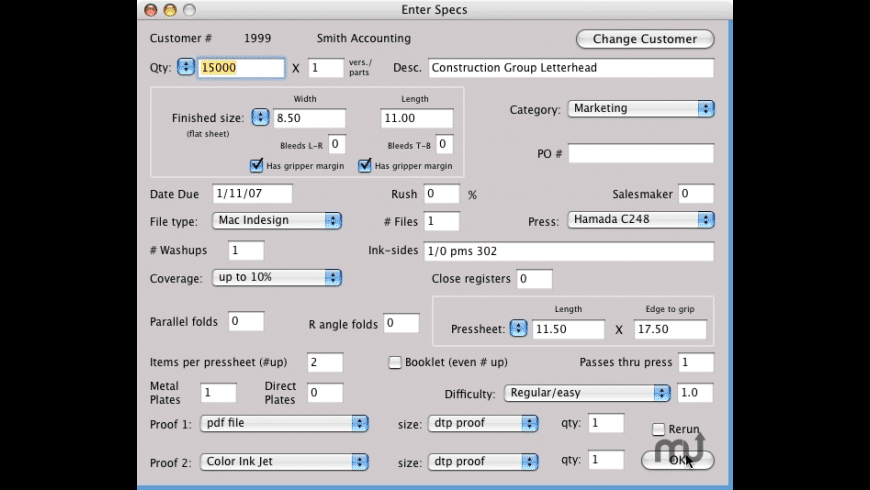
Task: Click the Date Due field
Action: (252, 194)
